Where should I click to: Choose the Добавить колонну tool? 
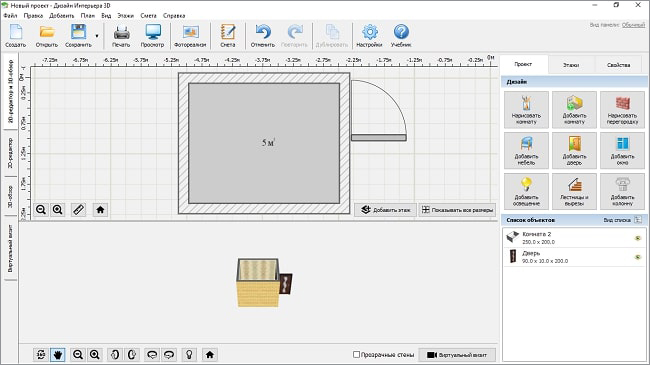pyautogui.click(x=622, y=191)
